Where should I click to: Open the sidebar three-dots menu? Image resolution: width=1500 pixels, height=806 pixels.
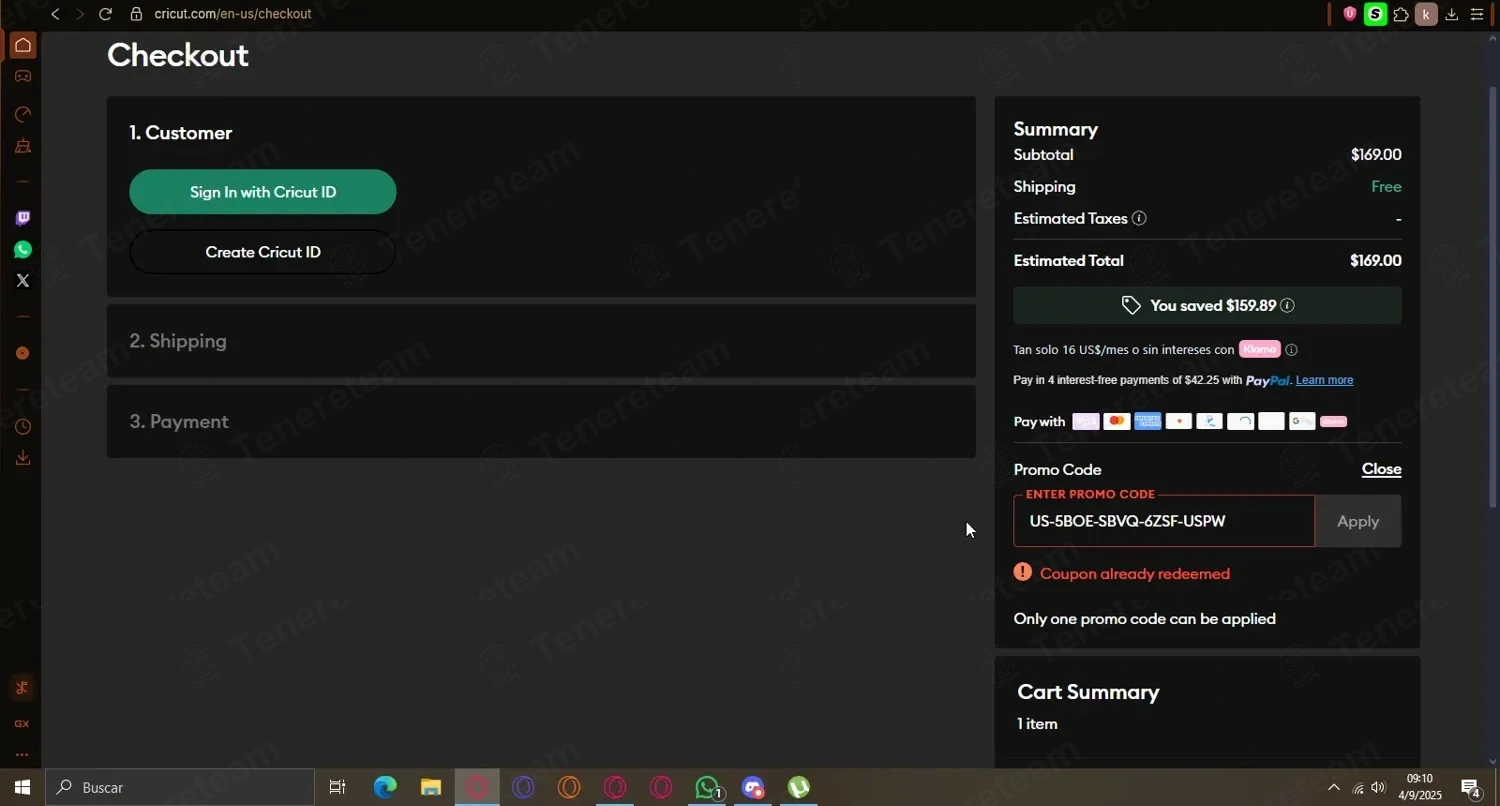22,755
